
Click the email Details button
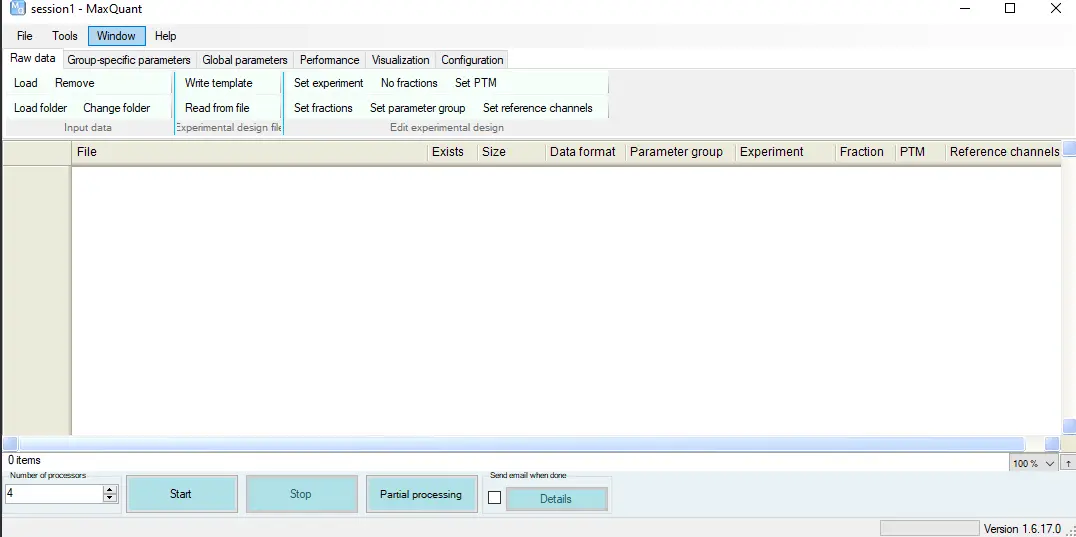pos(557,499)
